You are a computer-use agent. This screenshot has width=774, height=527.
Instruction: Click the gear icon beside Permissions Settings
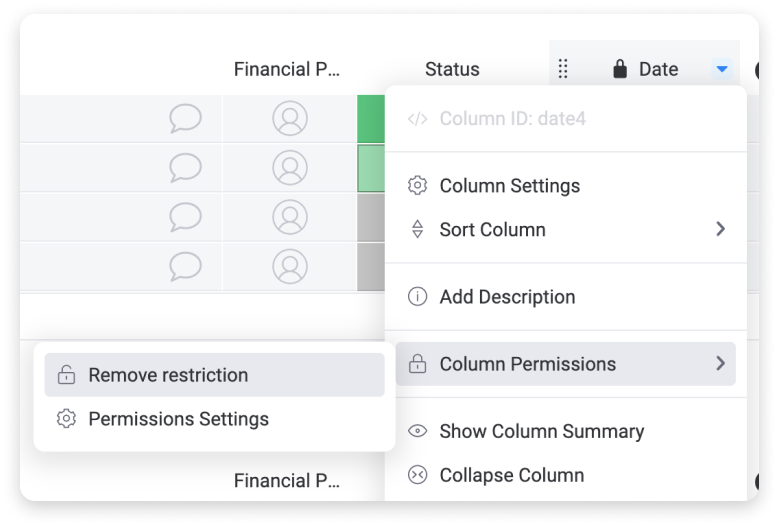pyautogui.click(x=66, y=418)
